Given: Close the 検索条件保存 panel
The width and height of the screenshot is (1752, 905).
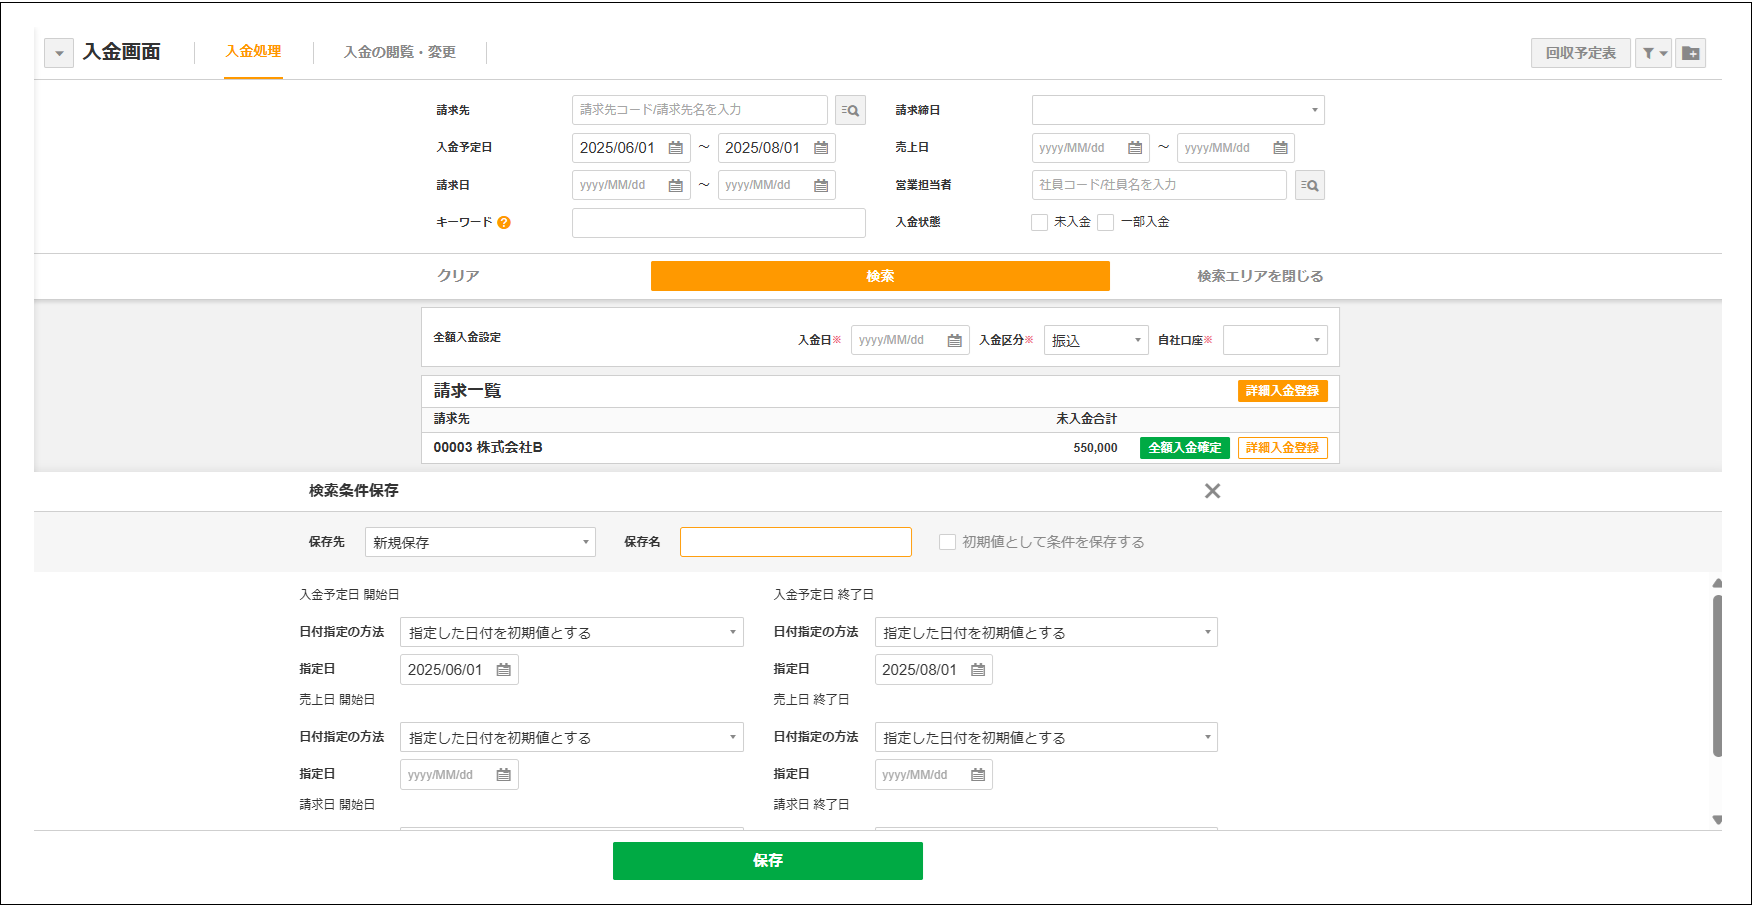Looking at the screenshot, I should click(x=1212, y=491).
